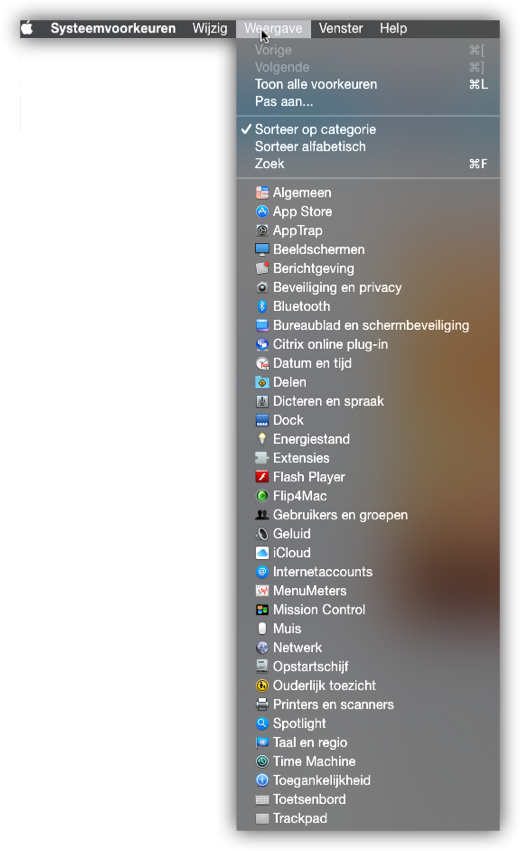Click the Citrix online plug-in icon
This screenshot has height=851, width=520.
point(262,344)
